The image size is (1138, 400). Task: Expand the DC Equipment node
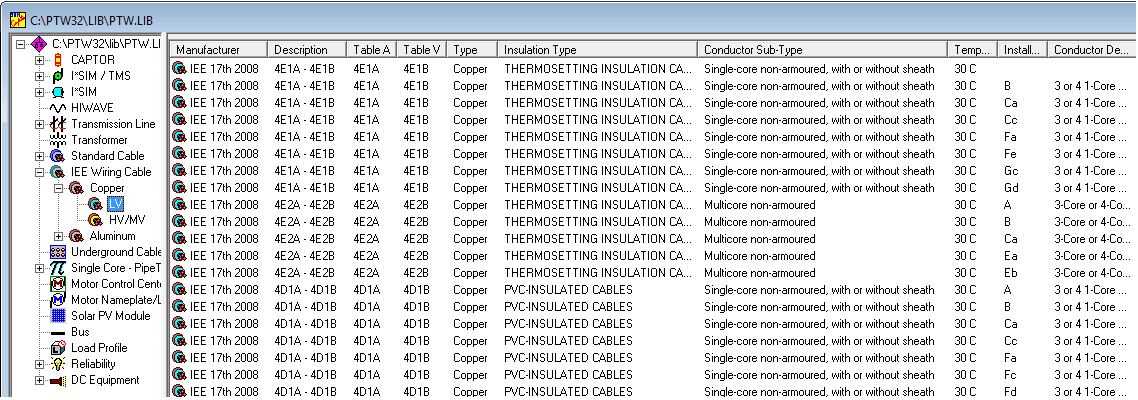click(39, 380)
